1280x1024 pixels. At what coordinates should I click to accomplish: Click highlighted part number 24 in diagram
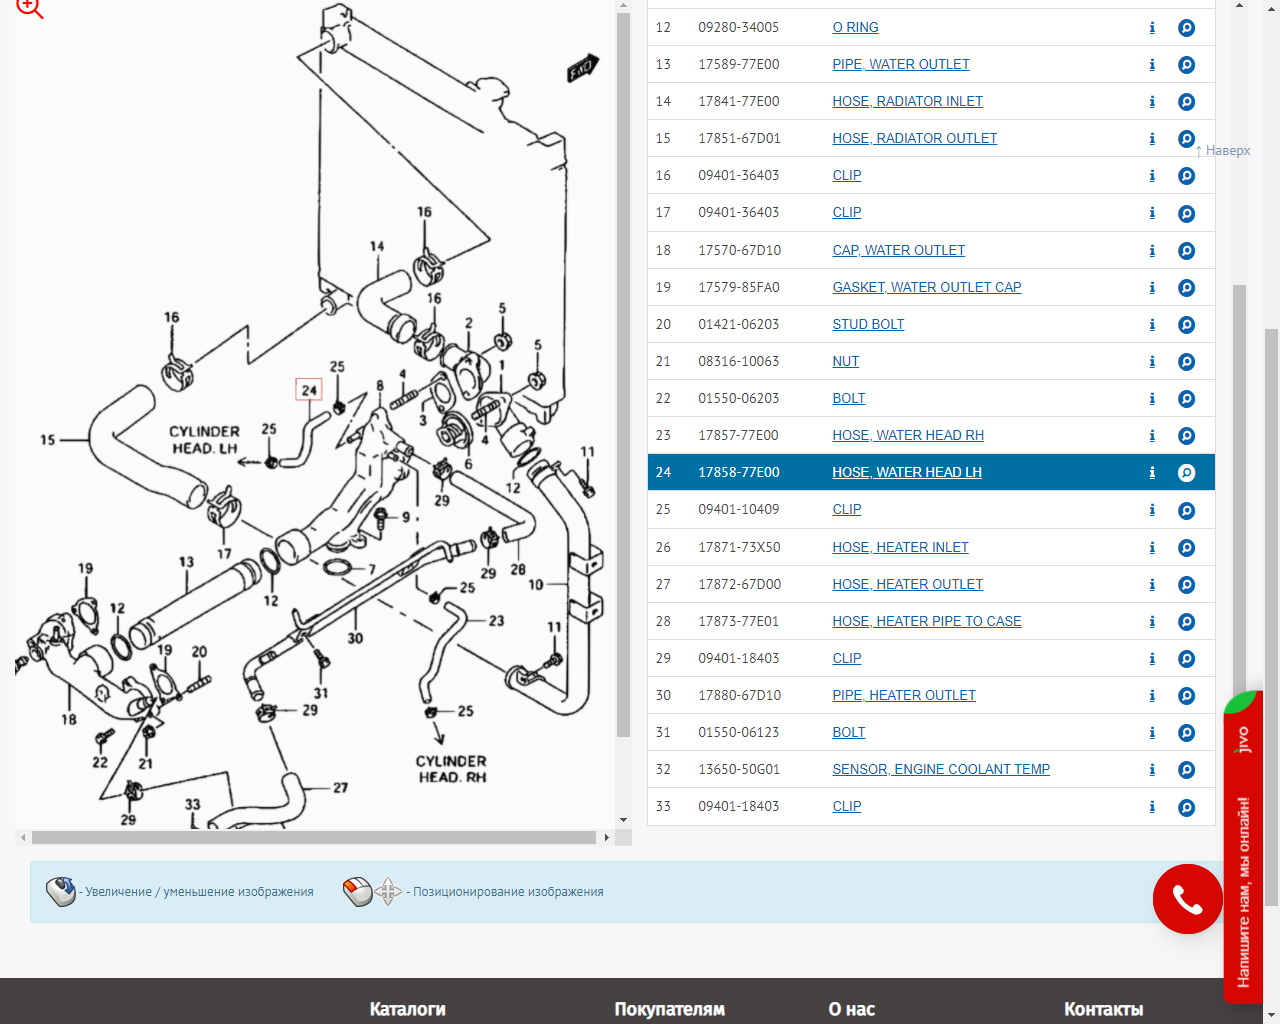click(x=309, y=390)
